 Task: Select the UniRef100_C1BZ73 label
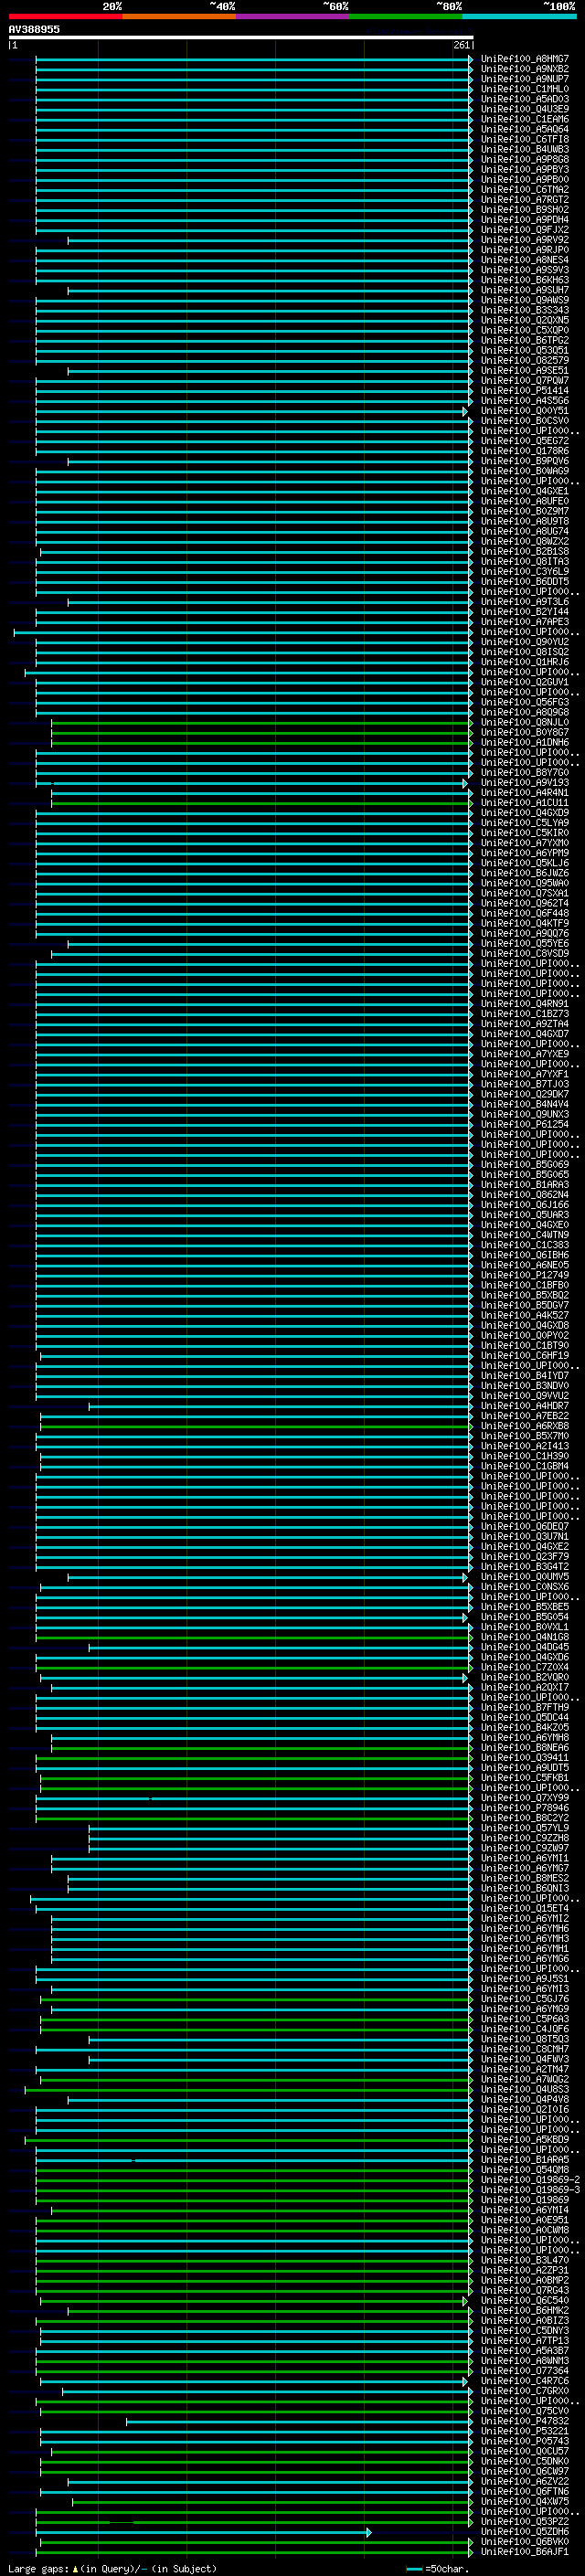525,1014
